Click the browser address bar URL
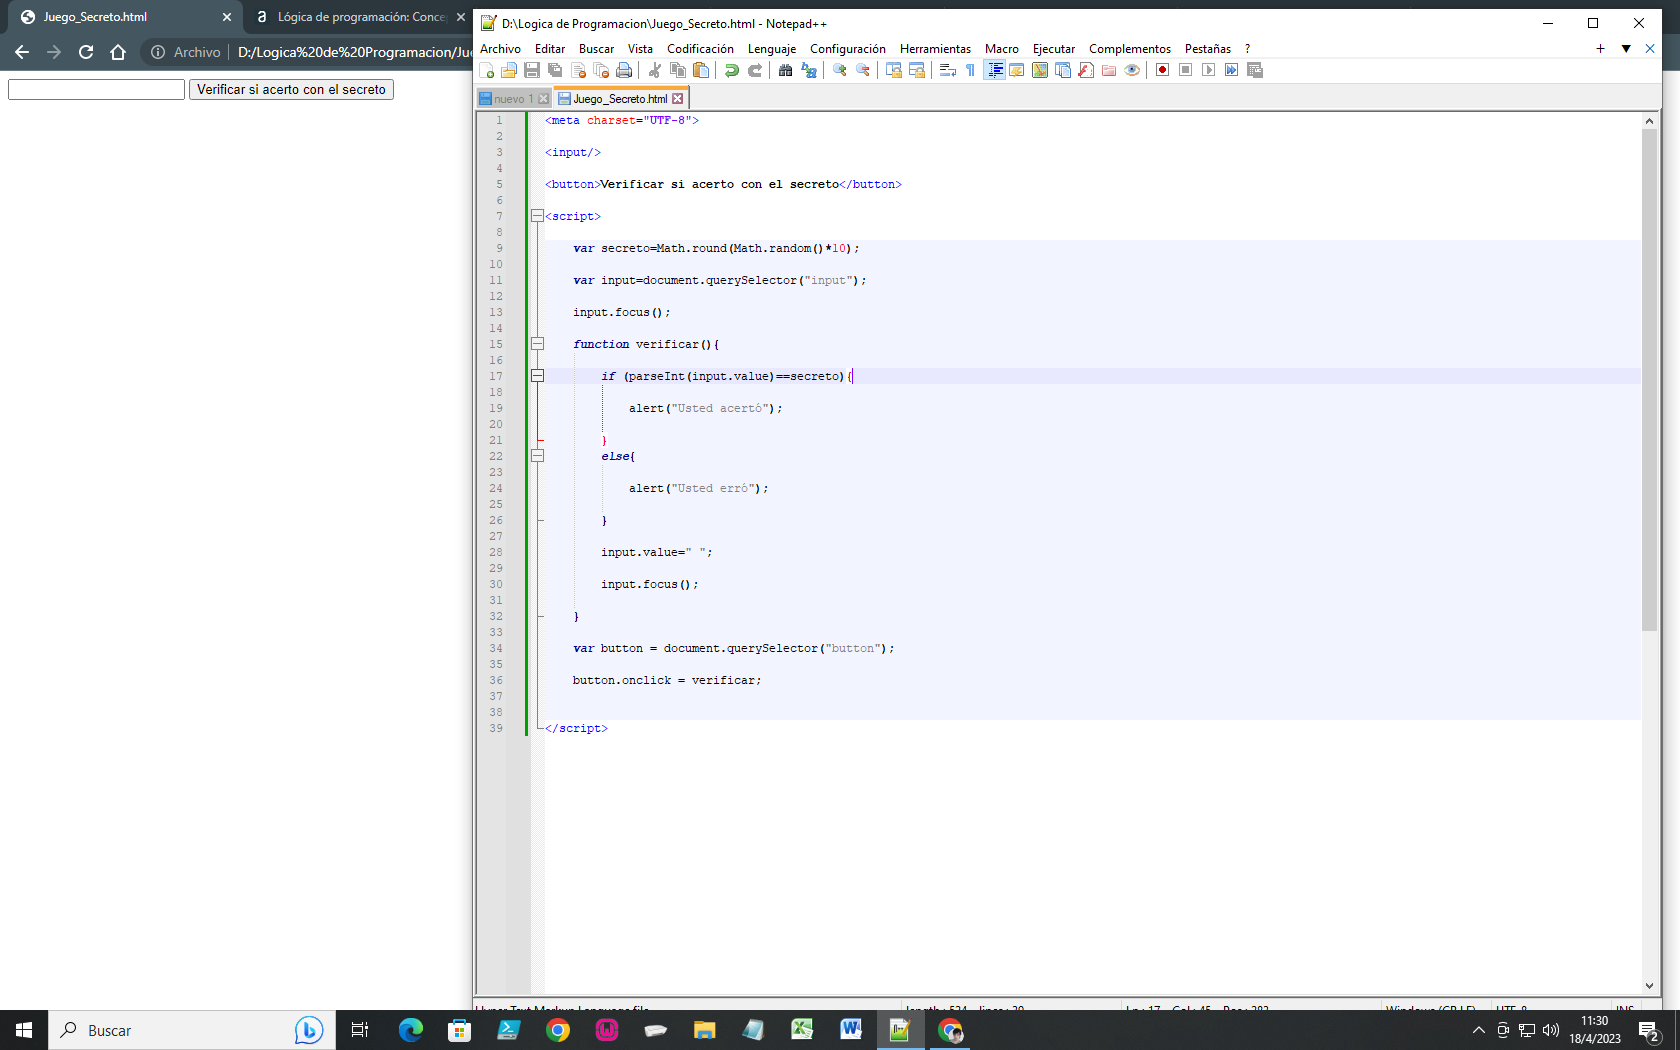This screenshot has height=1050, width=1680. click(x=354, y=52)
